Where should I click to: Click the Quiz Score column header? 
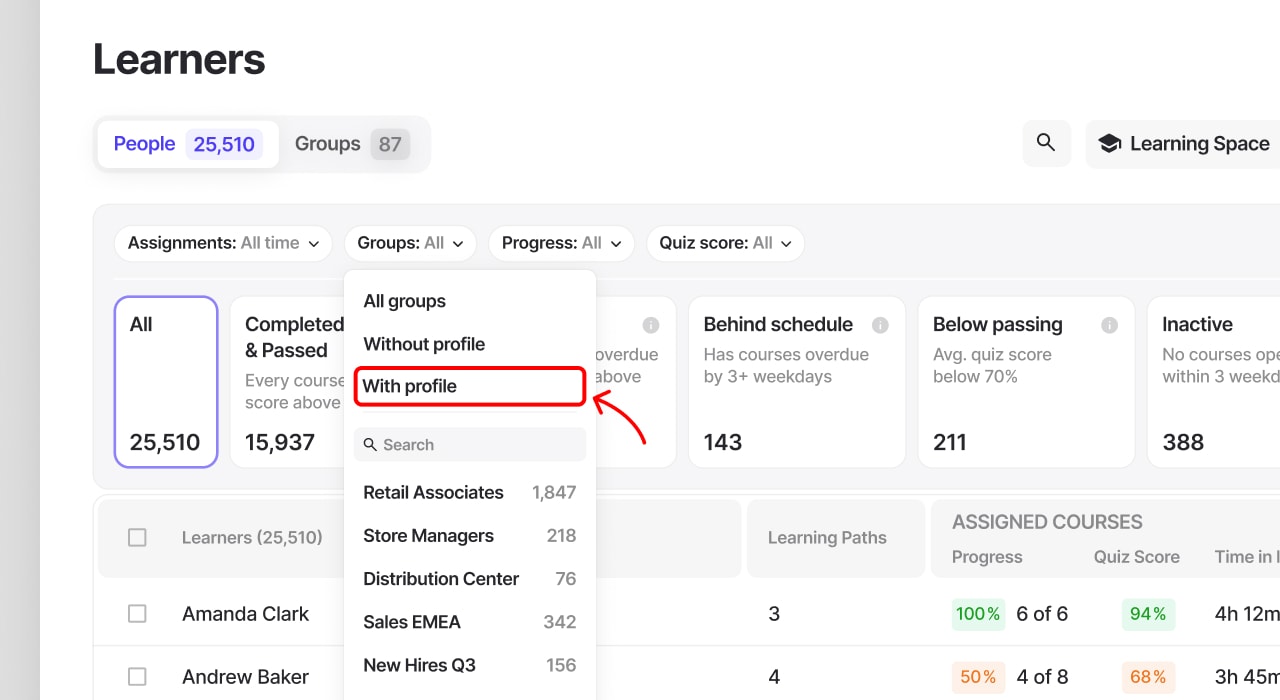1137,557
